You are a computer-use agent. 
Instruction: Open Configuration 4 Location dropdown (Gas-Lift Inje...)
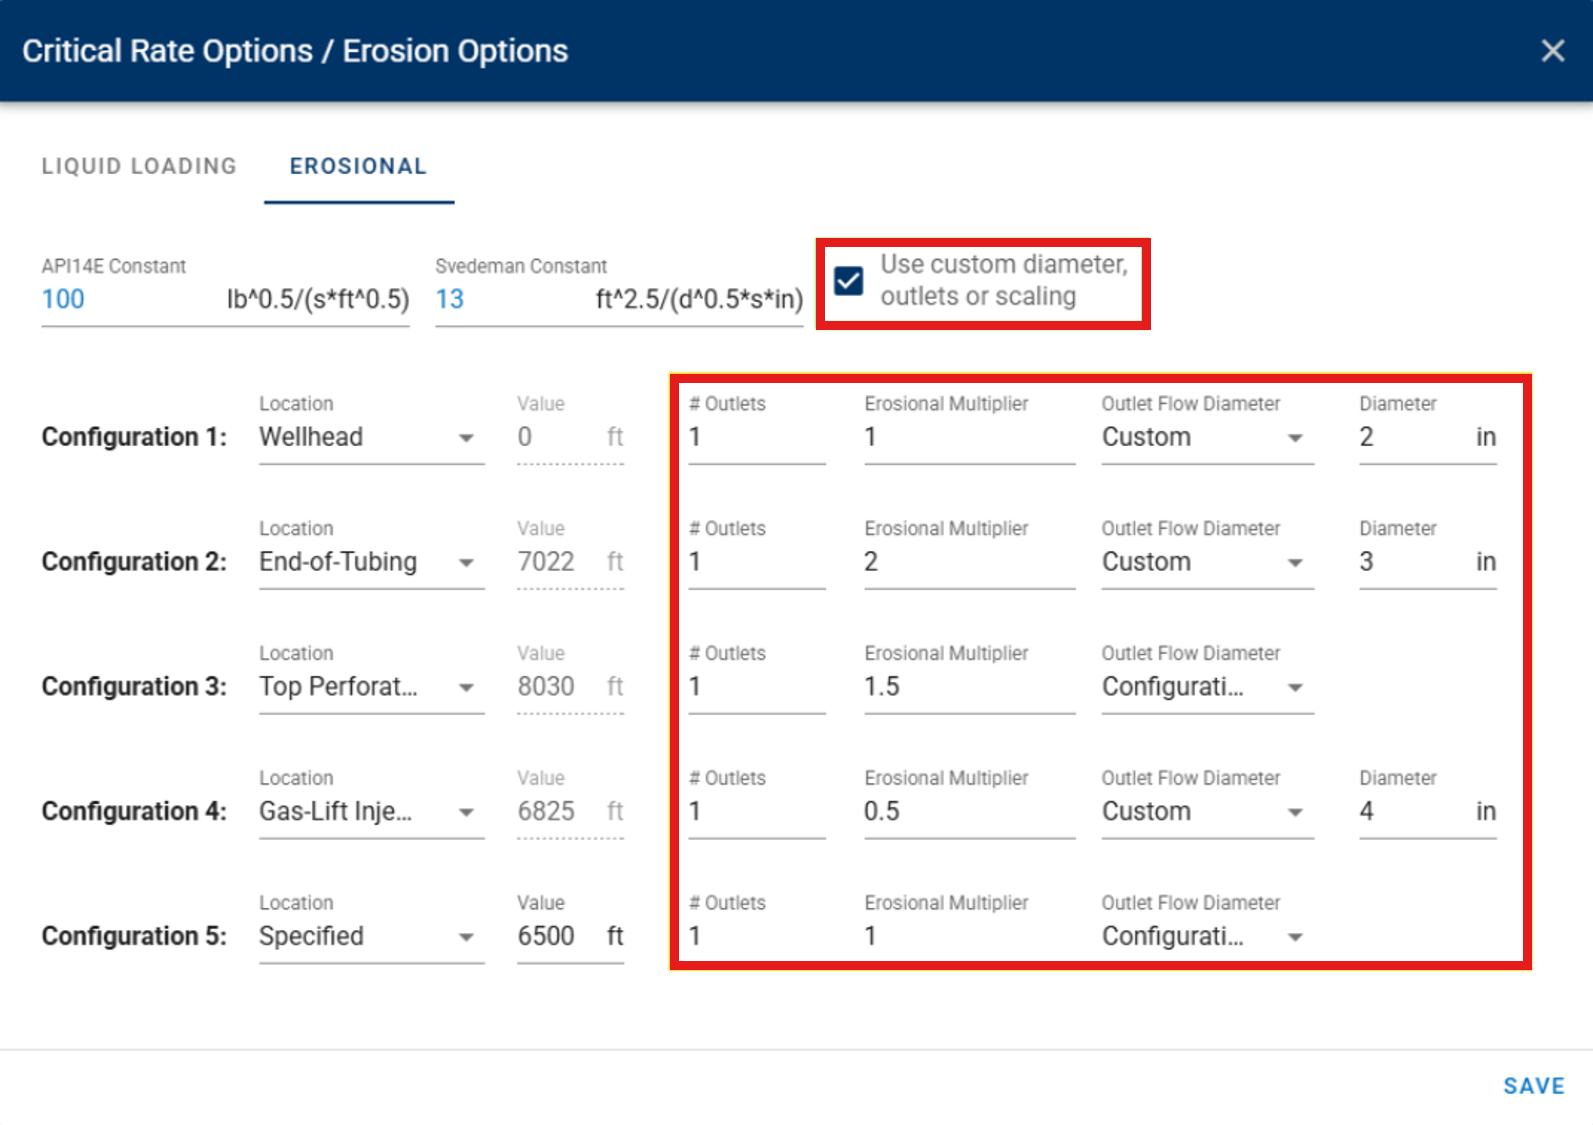click(x=371, y=812)
